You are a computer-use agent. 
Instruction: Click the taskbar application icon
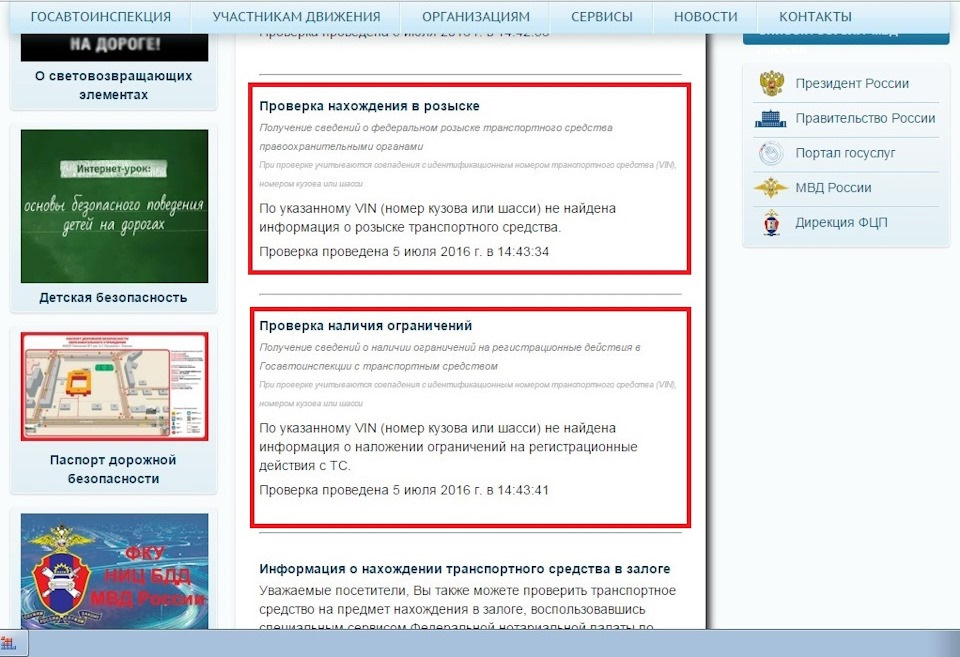click(x=9, y=644)
